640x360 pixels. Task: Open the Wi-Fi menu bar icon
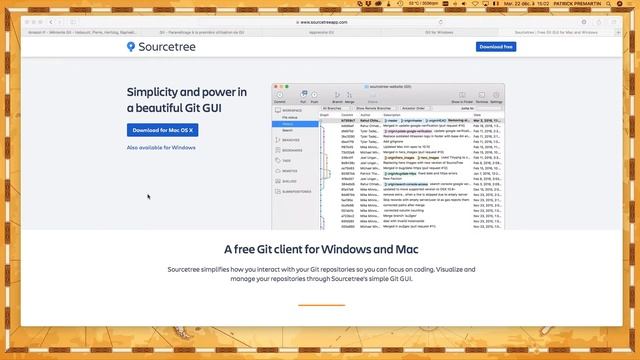[475, 4]
